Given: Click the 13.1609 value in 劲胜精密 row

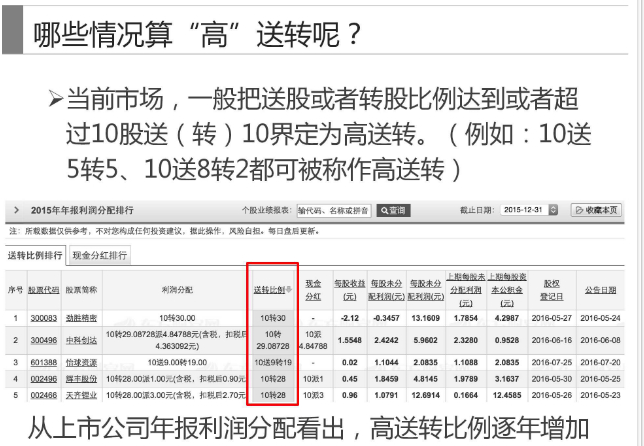Looking at the screenshot, I should [426, 318].
